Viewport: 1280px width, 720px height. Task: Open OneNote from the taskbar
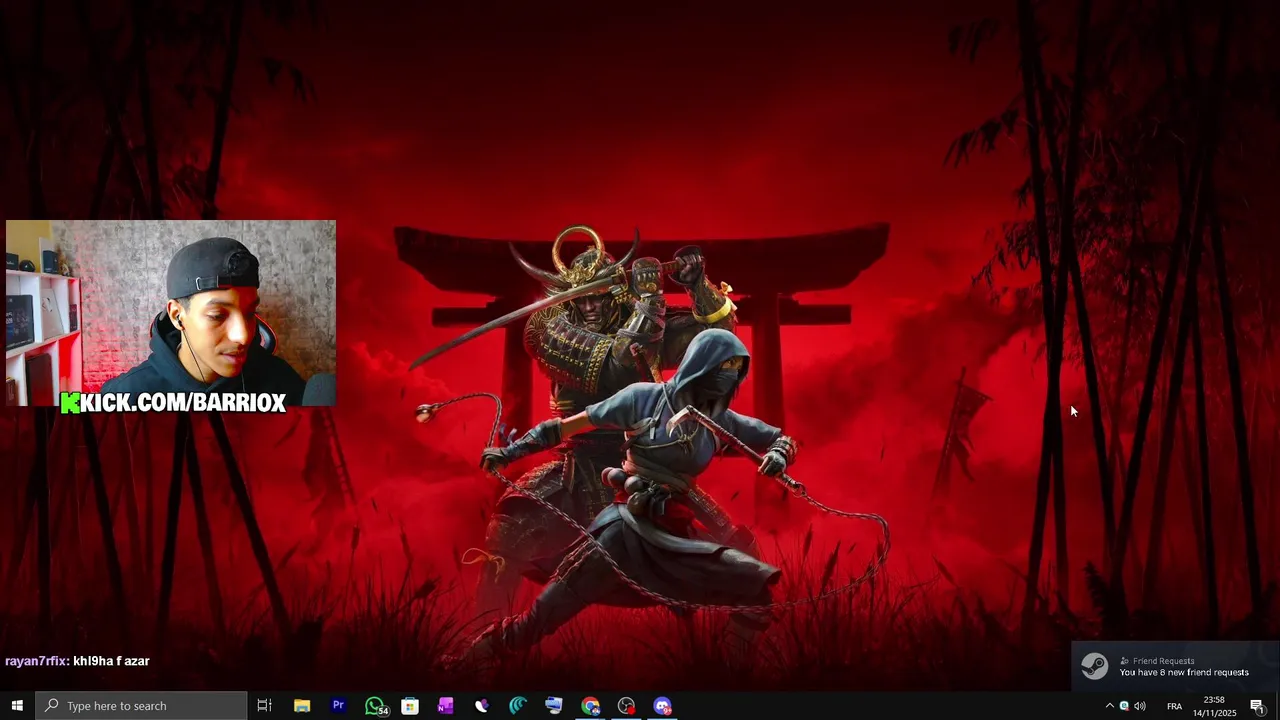446,706
